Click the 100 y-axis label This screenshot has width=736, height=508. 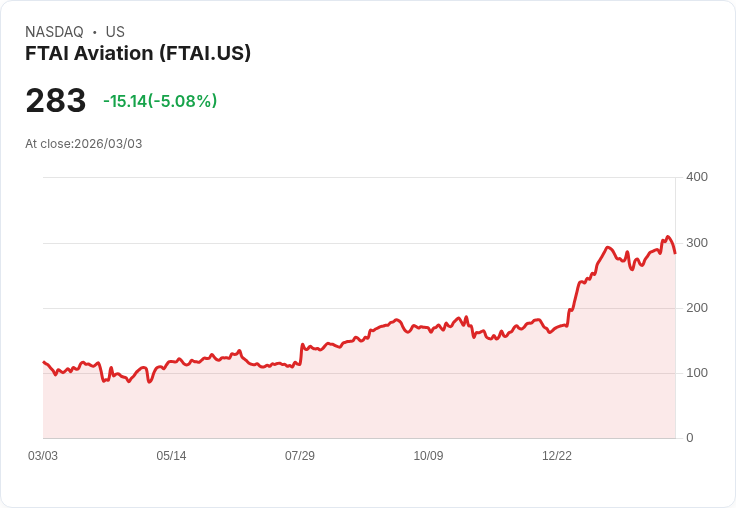(697, 373)
